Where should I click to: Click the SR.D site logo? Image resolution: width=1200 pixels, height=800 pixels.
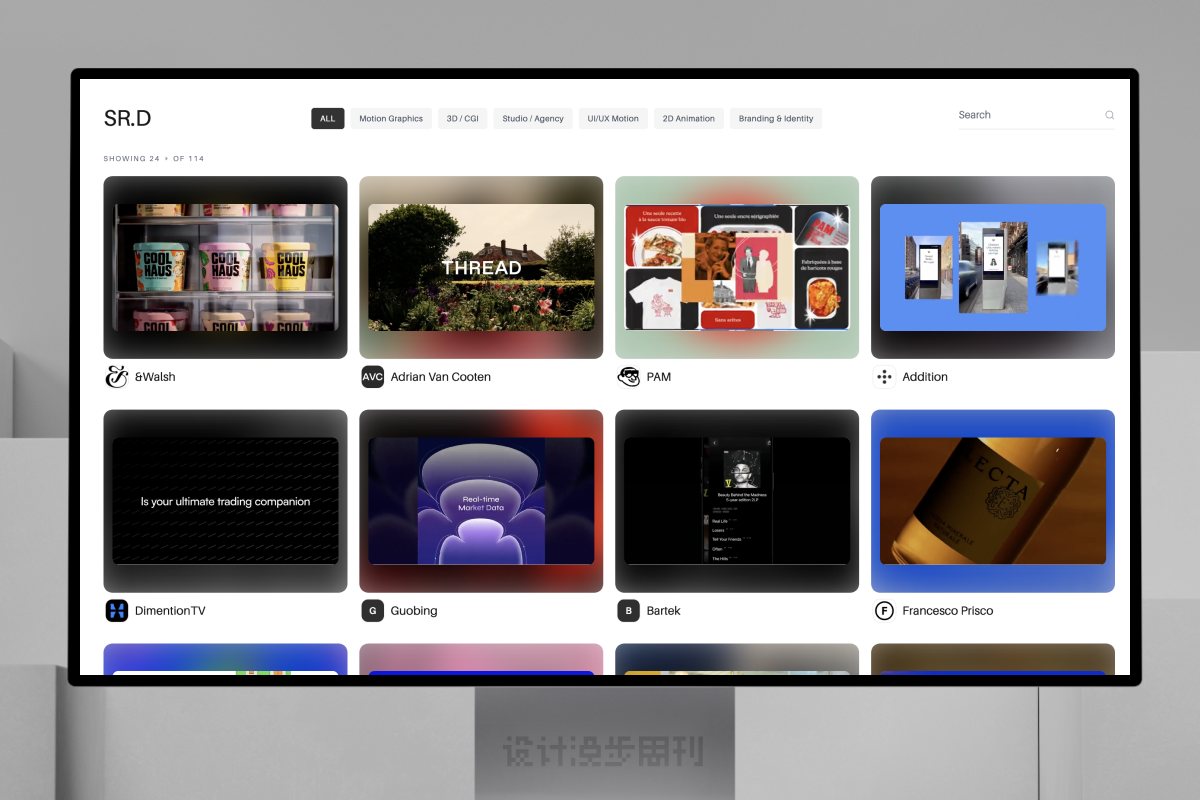(127, 118)
